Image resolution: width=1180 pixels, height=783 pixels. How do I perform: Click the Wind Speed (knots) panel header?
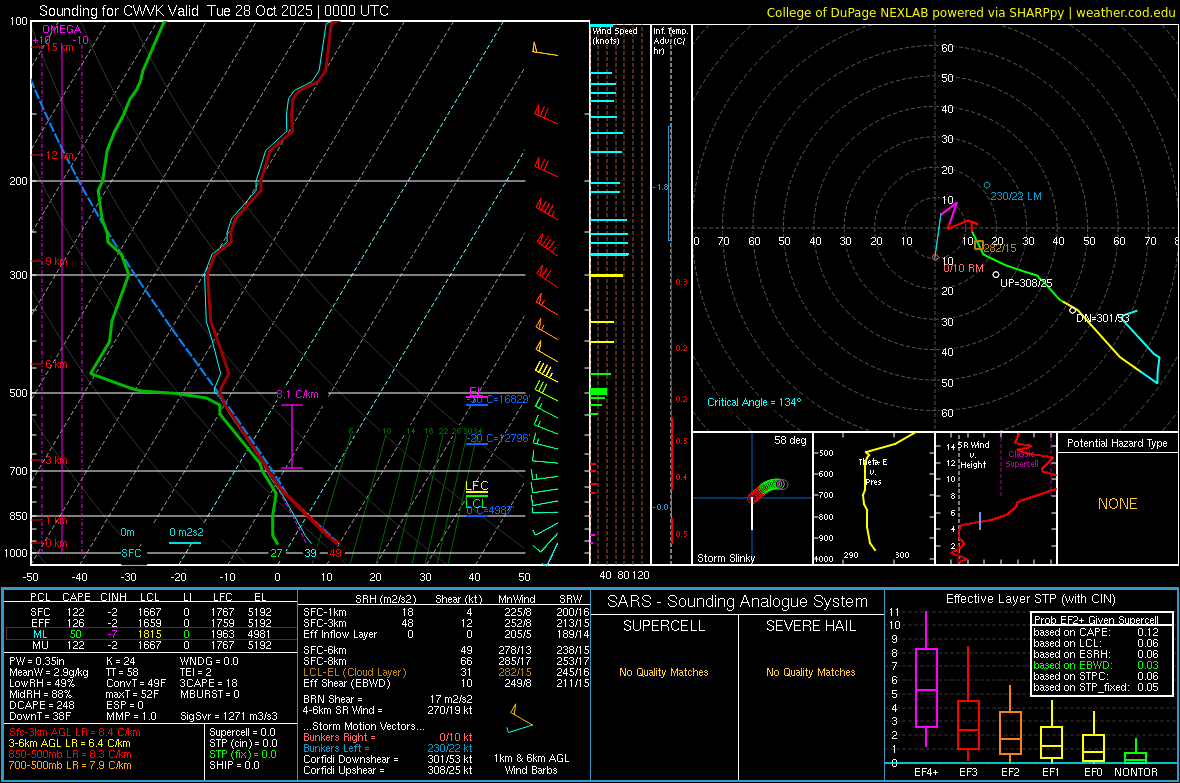[x=615, y=35]
